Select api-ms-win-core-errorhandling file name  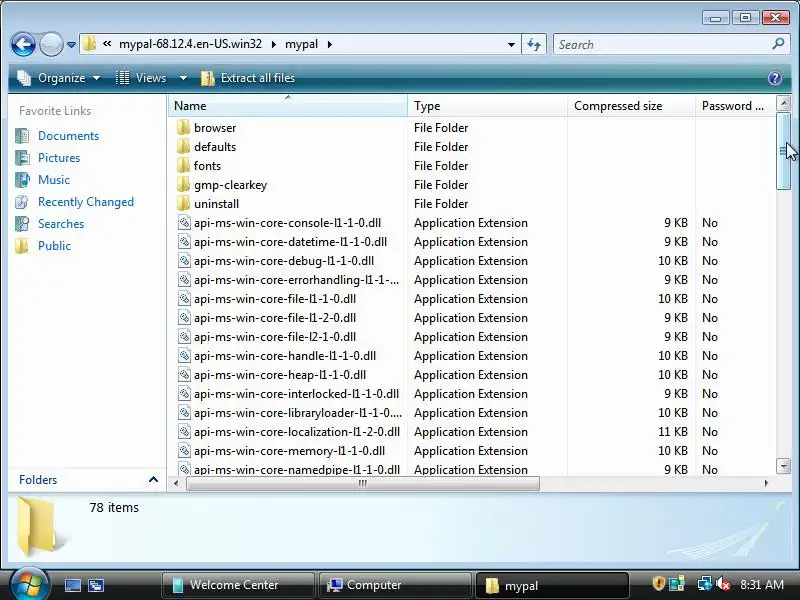point(296,280)
